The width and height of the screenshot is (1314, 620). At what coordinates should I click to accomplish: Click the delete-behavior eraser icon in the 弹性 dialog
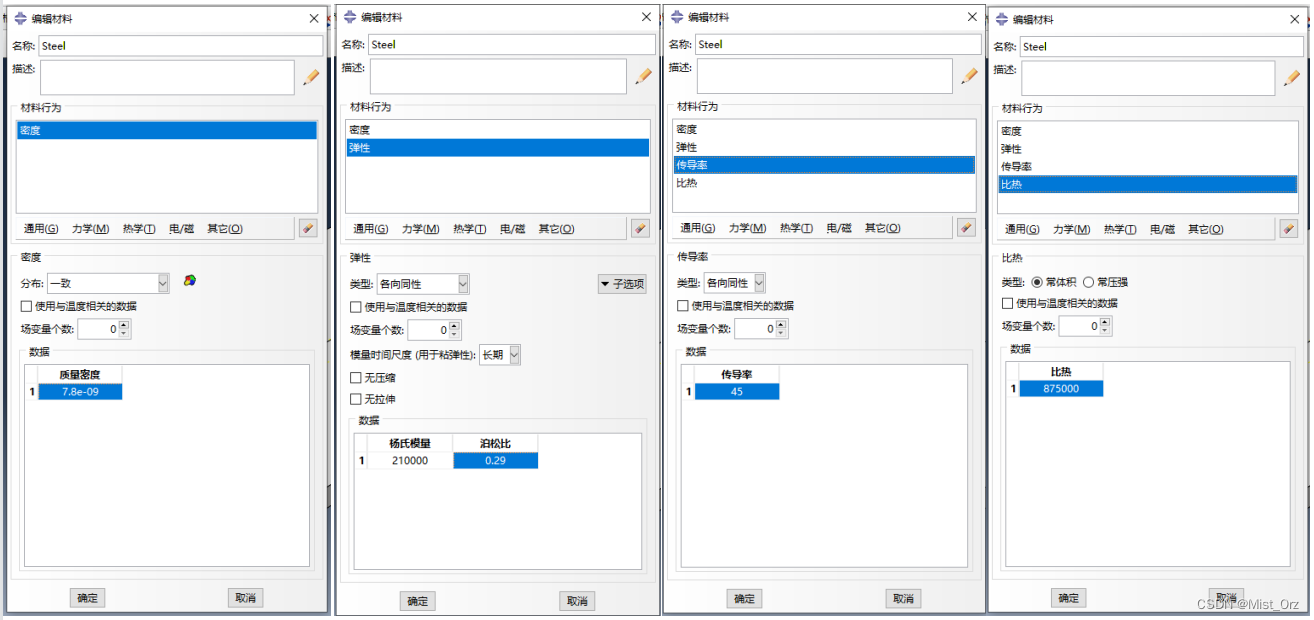point(640,228)
